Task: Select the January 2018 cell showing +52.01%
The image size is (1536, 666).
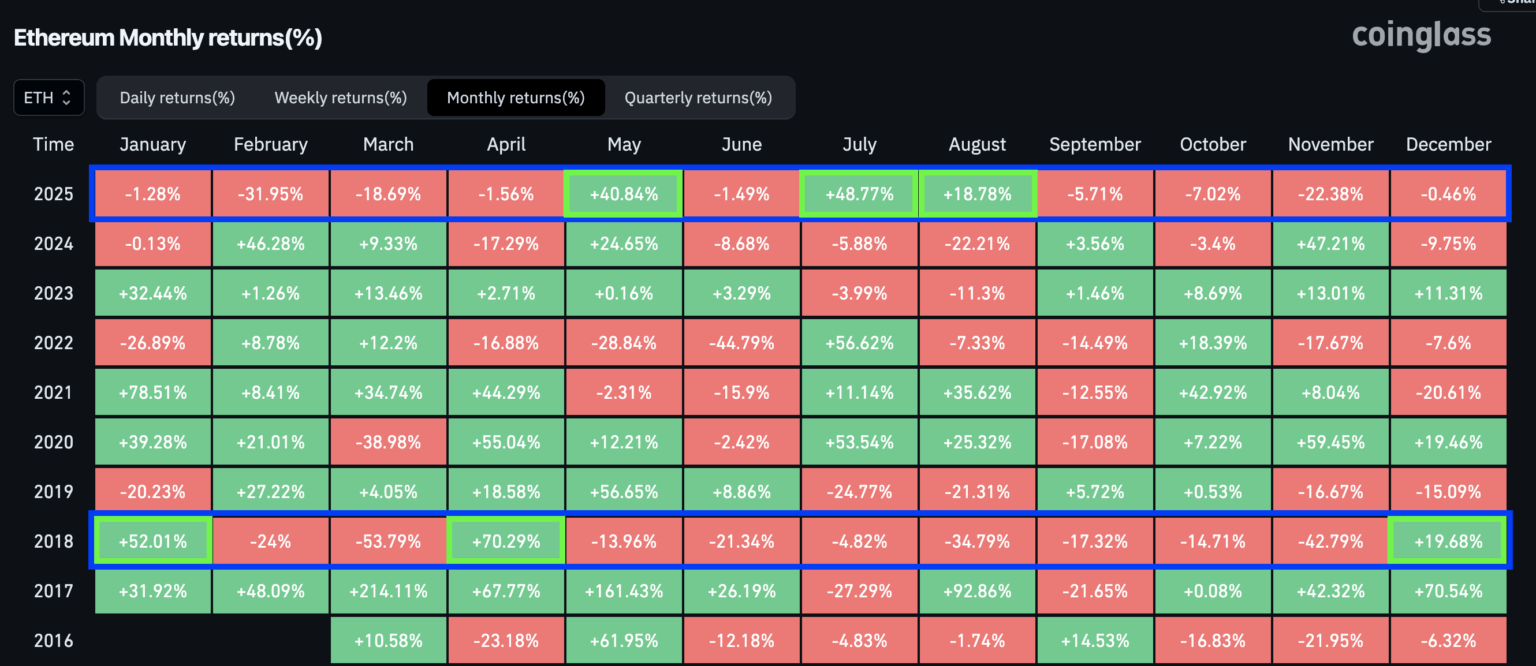Action: pos(152,540)
